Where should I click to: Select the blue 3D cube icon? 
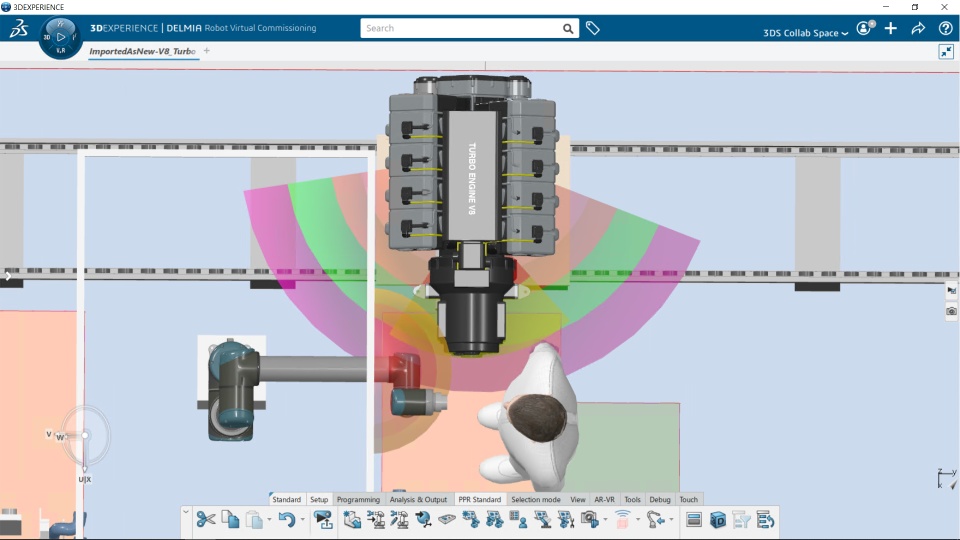[x=718, y=520]
